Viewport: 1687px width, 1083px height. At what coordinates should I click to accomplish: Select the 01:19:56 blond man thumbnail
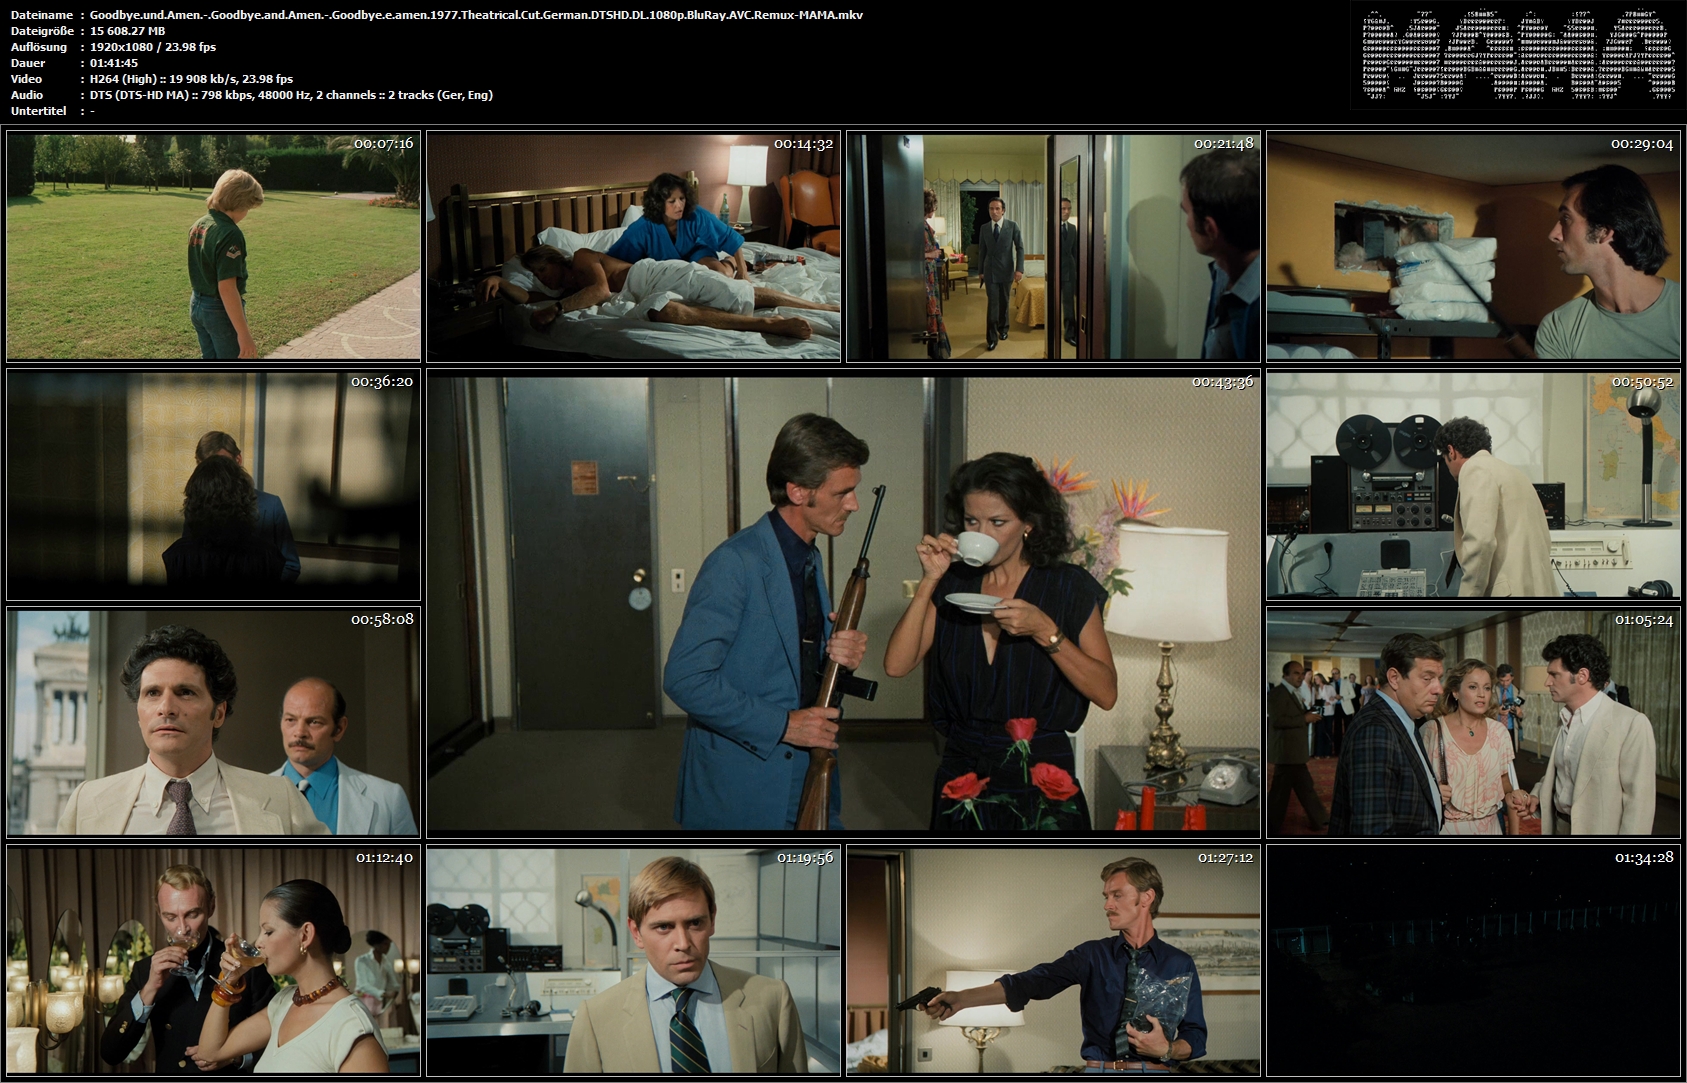tap(633, 961)
